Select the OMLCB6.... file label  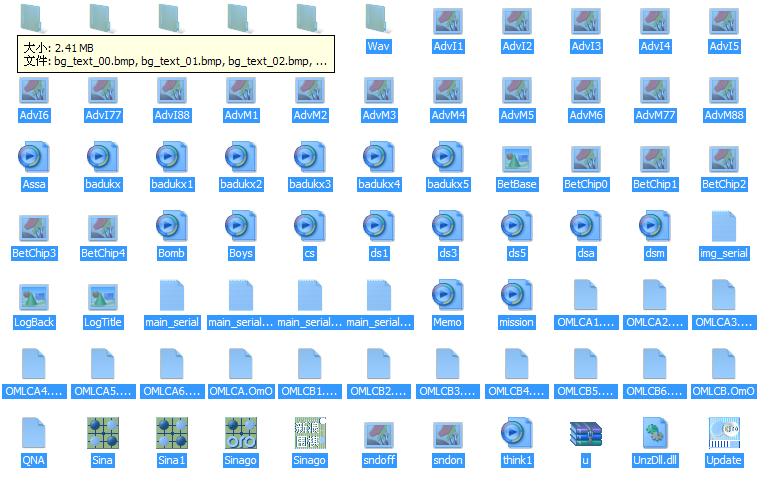click(654, 391)
